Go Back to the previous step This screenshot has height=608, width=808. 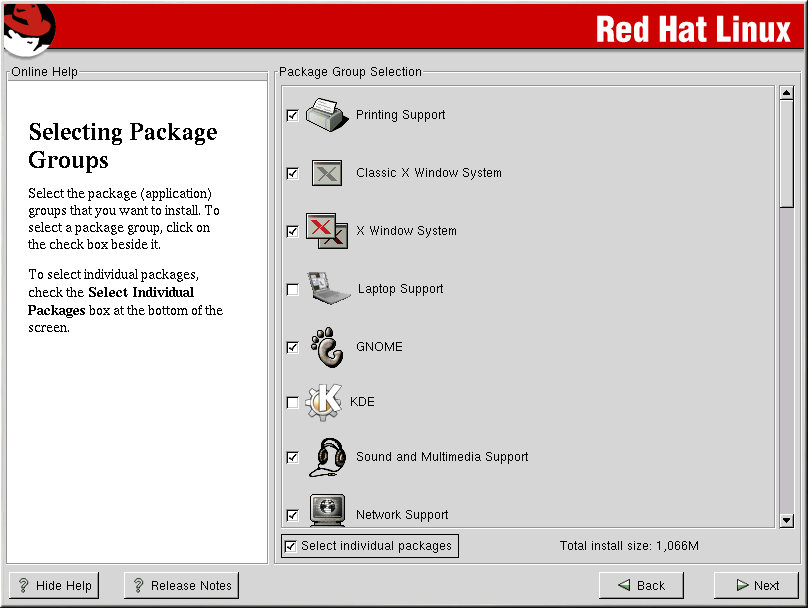[641, 585]
